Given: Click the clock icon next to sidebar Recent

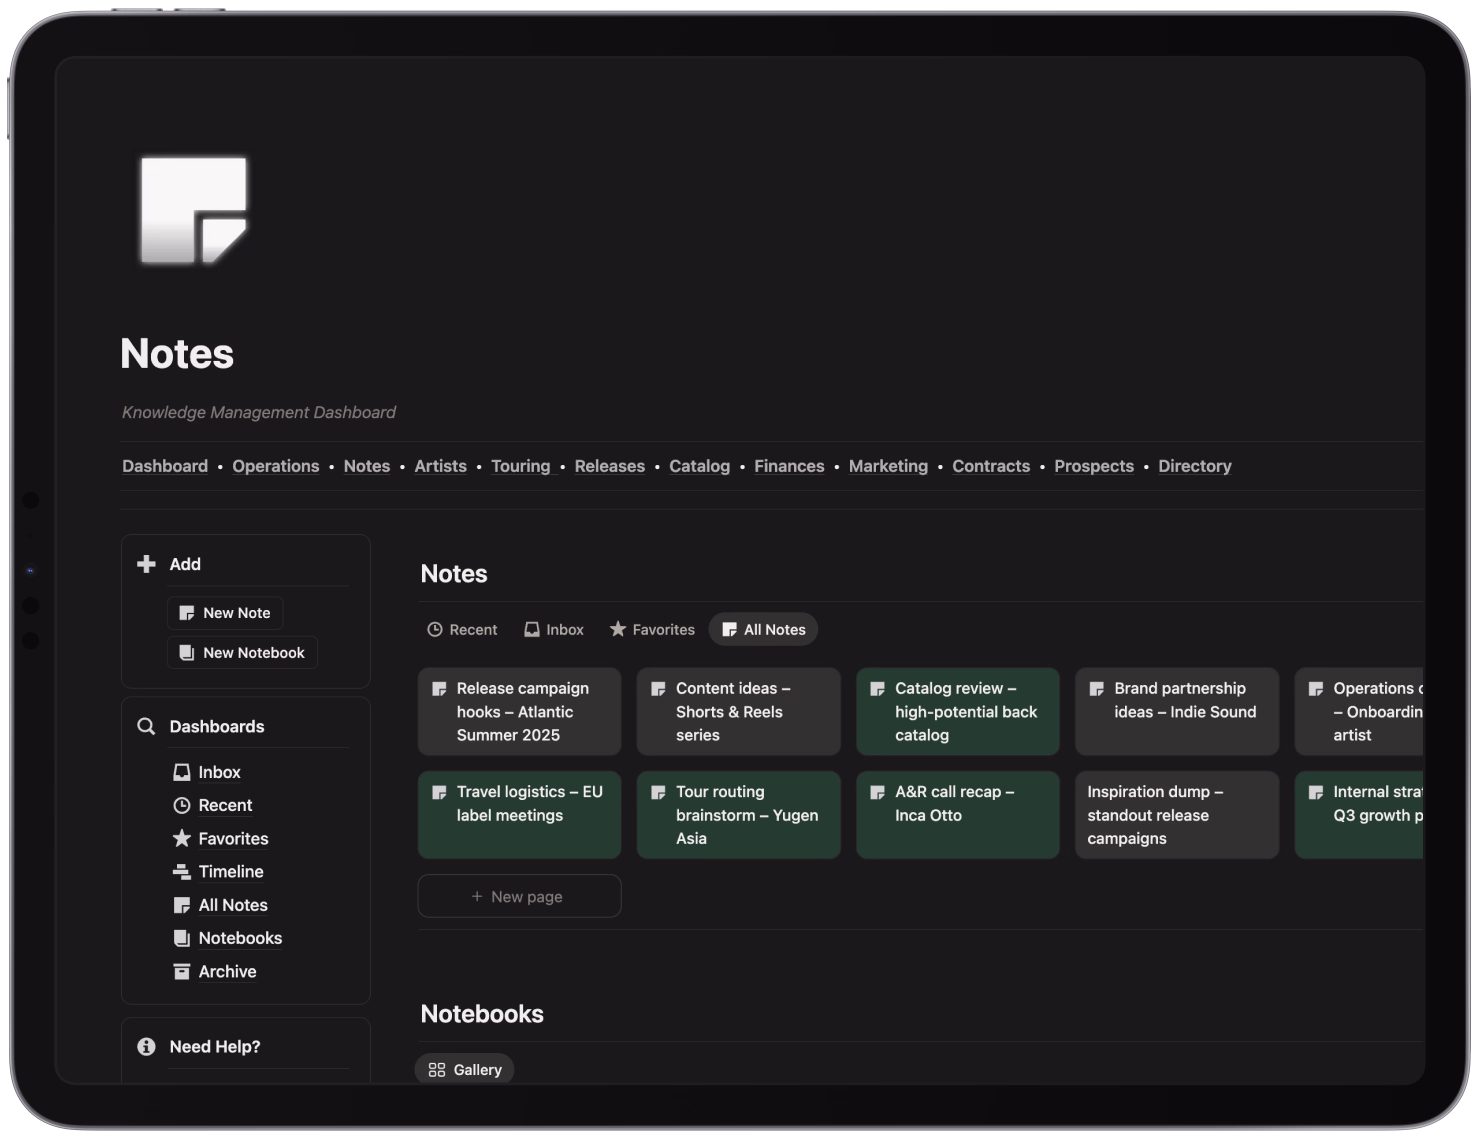Looking at the screenshot, I should (182, 805).
